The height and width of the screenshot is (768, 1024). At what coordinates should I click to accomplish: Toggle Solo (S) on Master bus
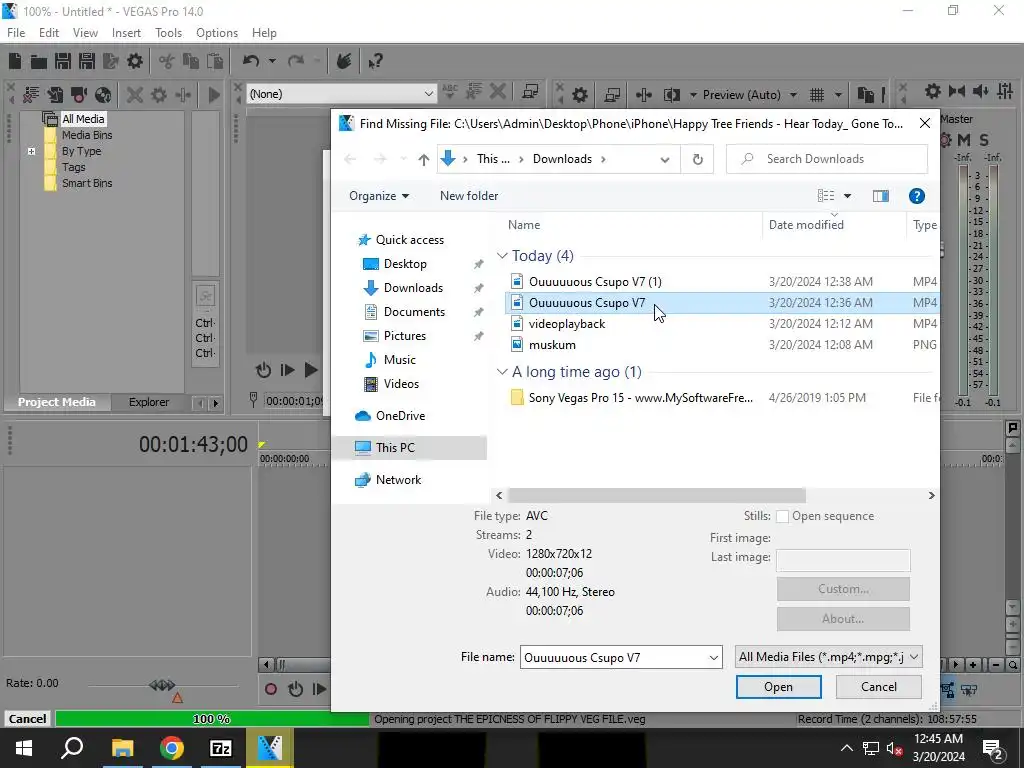[x=984, y=140]
